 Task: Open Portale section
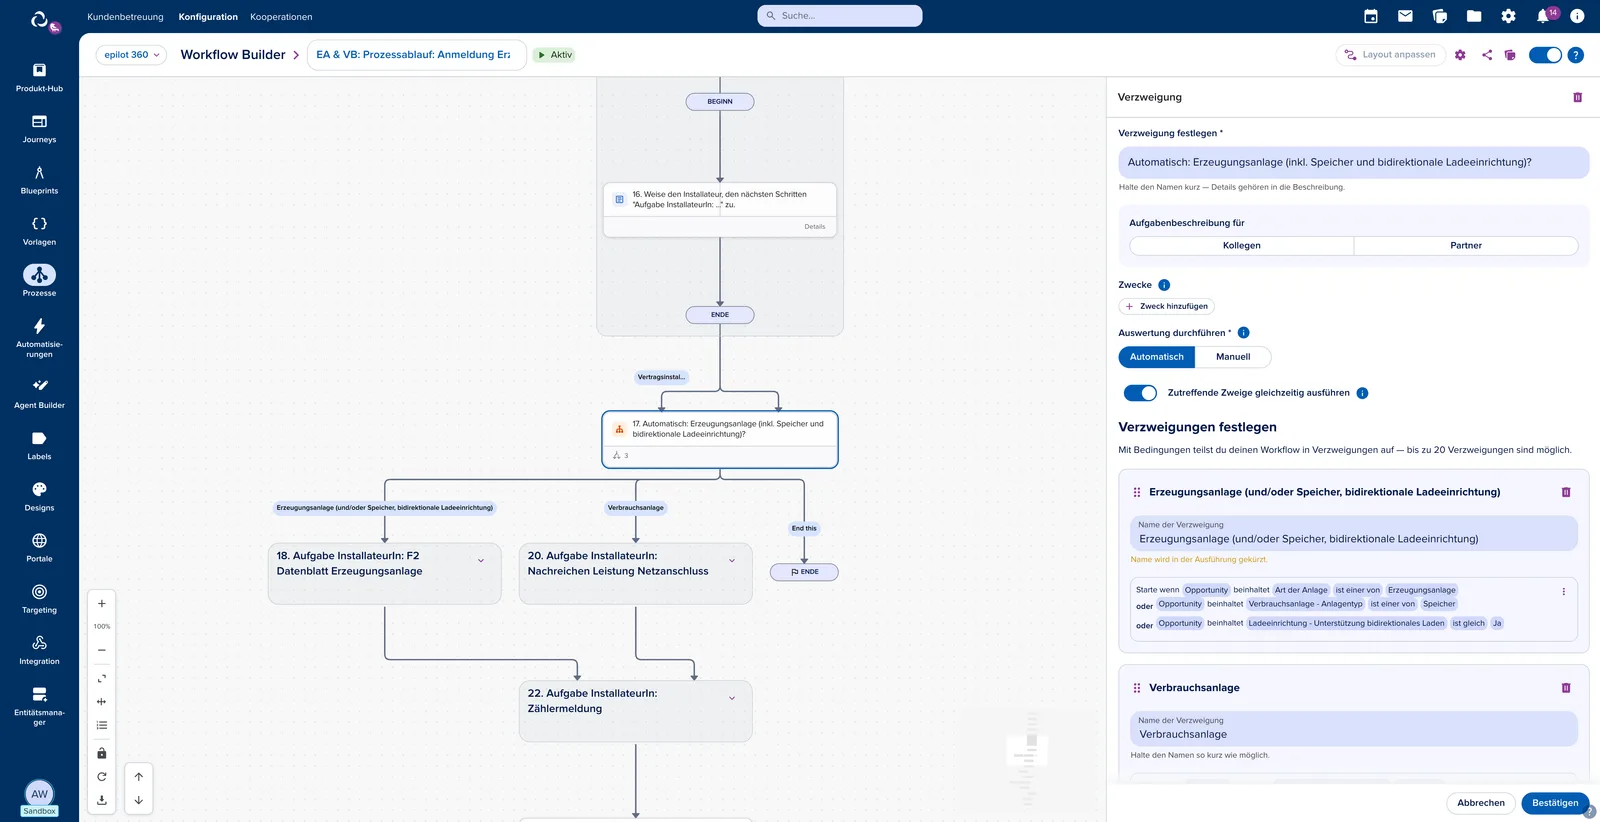[x=39, y=548]
